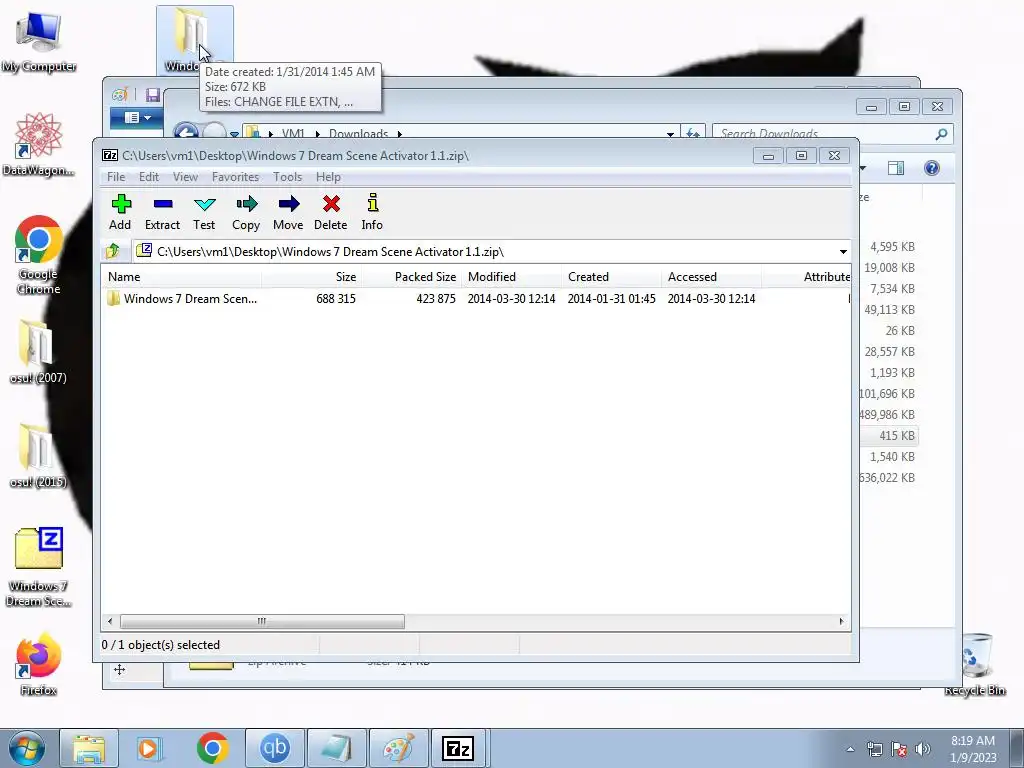Click the 2014-03-30 12:14 Modified date cell
This screenshot has height=768, width=1024.
[x=511, y=298]
